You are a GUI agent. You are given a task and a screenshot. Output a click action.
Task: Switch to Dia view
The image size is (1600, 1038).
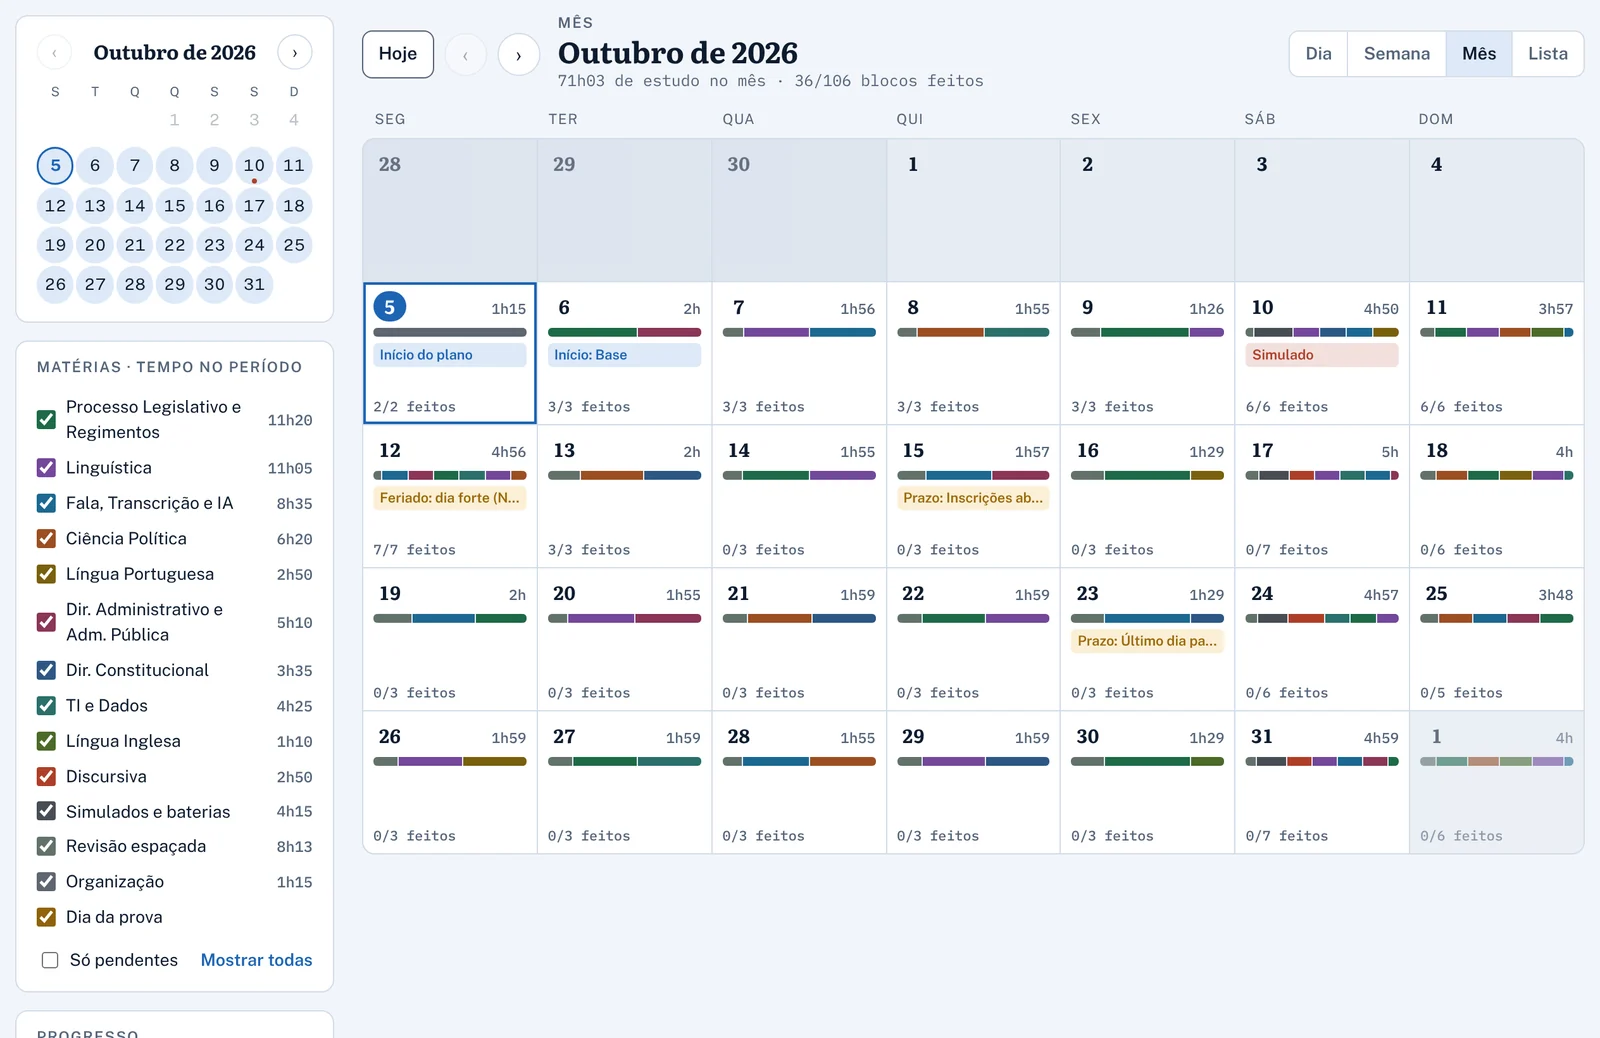click(x=1318, y=54)
